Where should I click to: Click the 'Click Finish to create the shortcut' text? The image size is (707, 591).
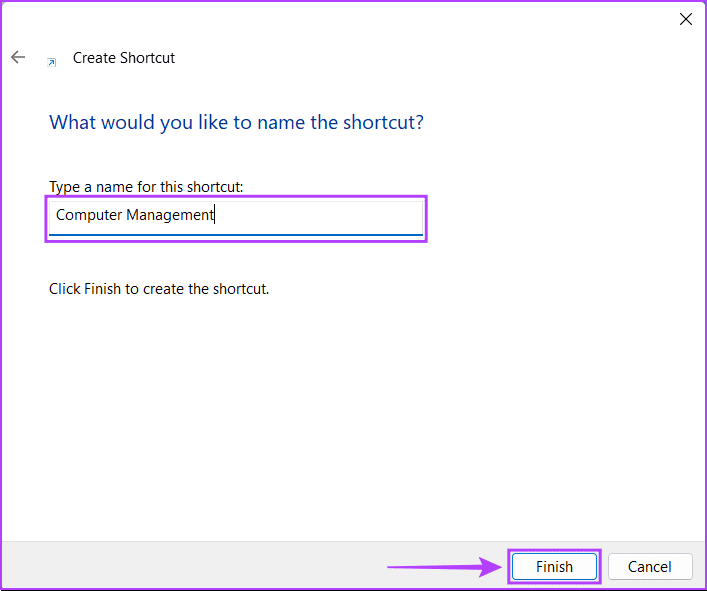coord(159,289)
